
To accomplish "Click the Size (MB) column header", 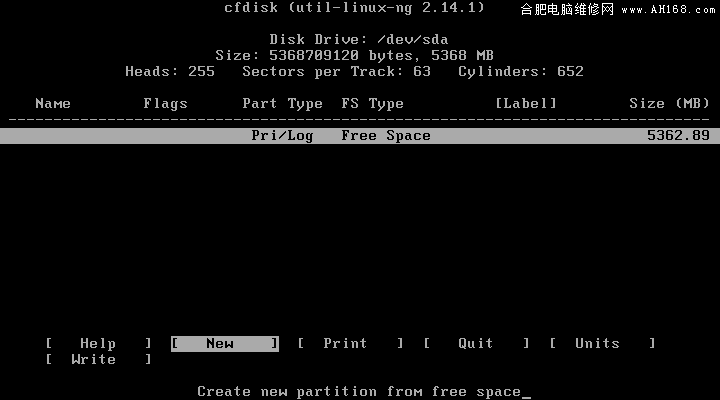I will click(x=669, y=103).
